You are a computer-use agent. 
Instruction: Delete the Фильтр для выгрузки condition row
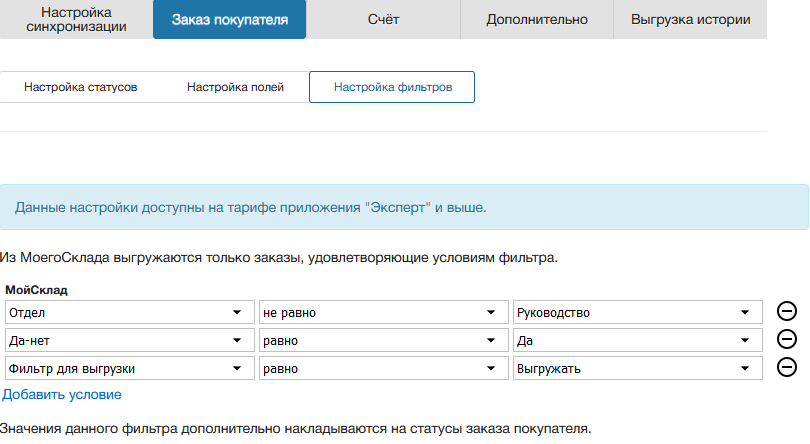786,368
